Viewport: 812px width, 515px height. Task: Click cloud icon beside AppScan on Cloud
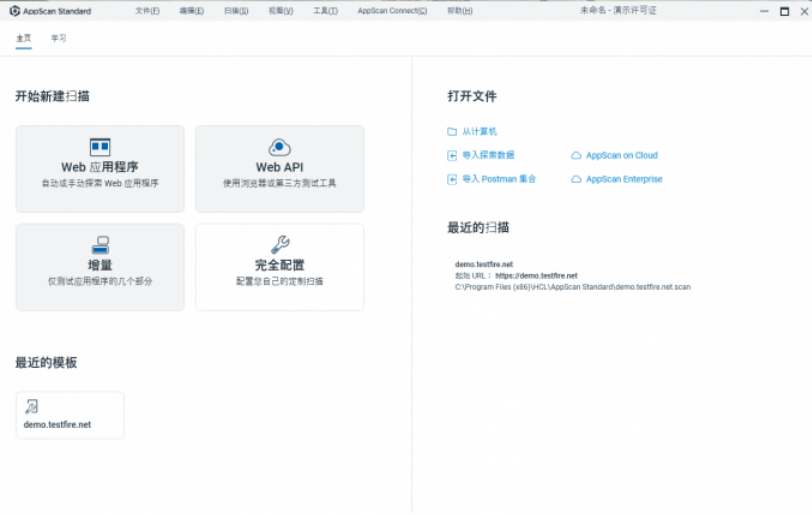[576, 155]
